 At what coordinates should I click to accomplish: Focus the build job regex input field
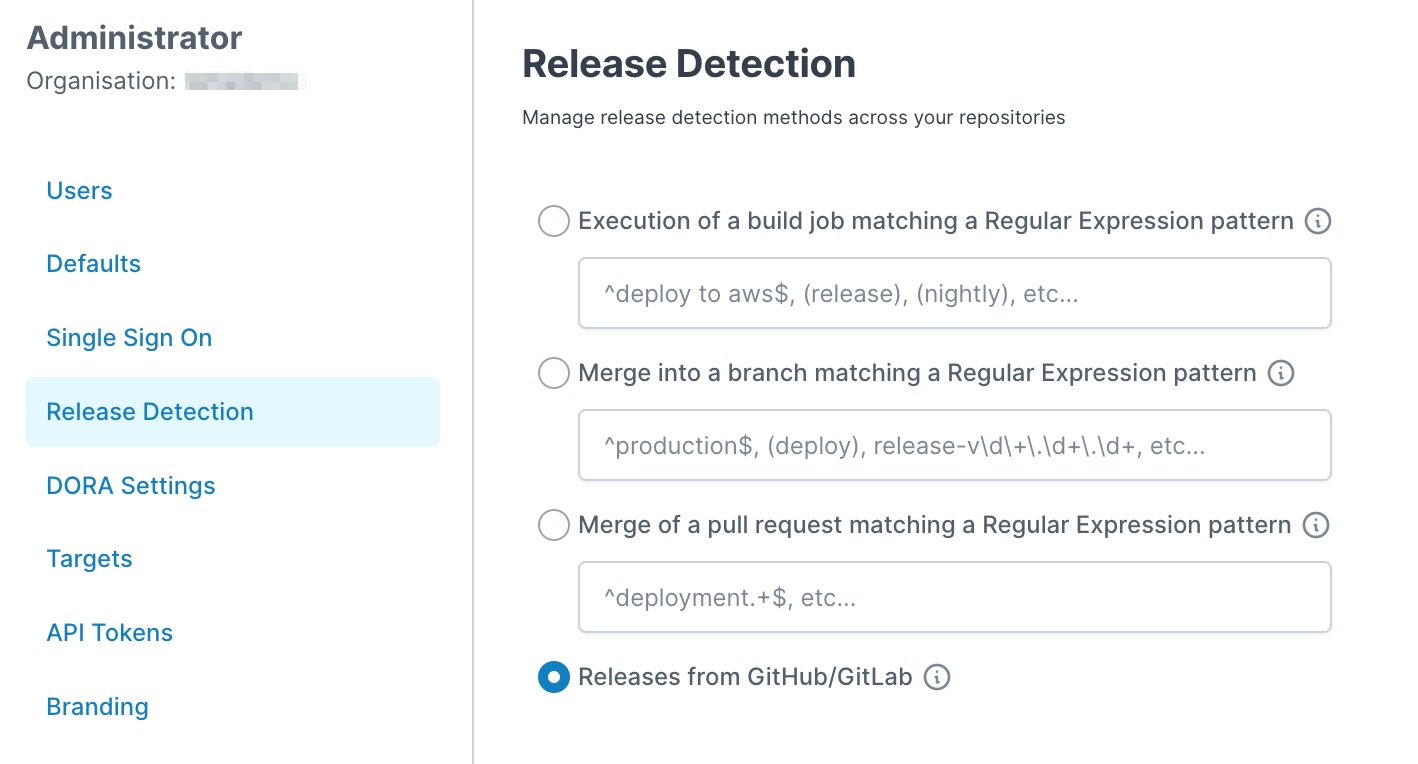click(954, 293)
